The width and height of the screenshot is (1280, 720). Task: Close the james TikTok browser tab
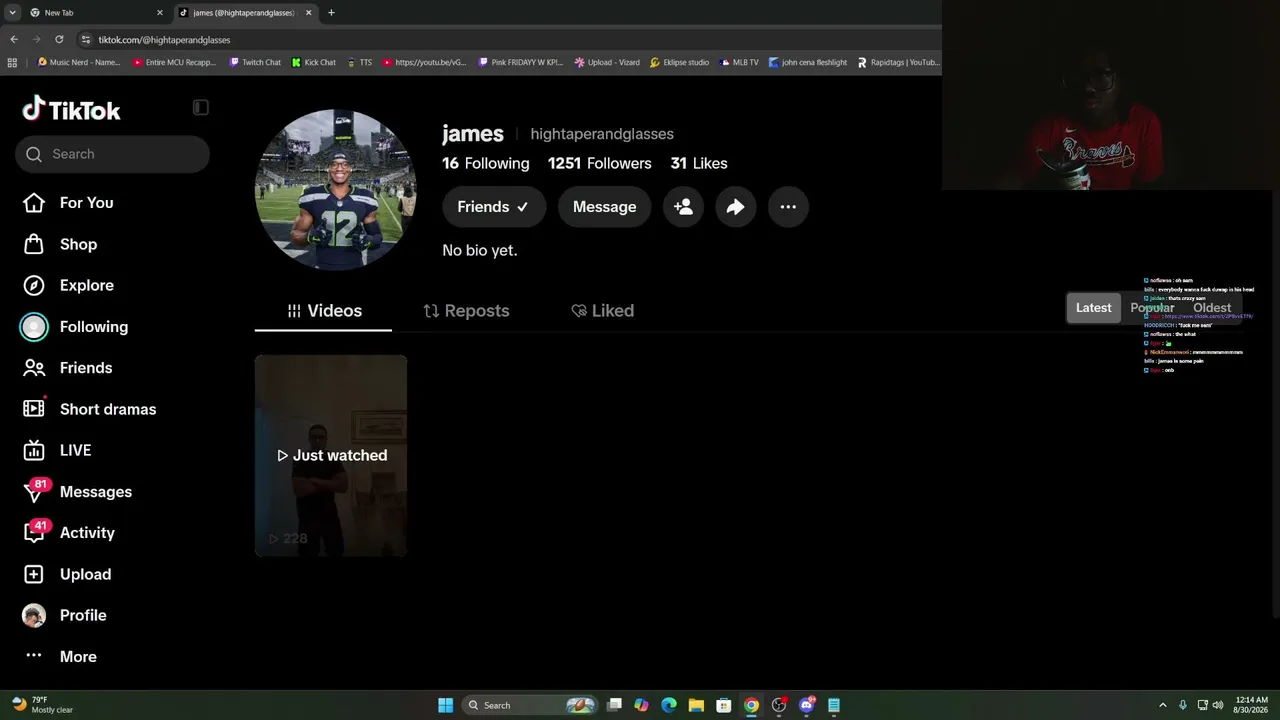pos(308,13)
